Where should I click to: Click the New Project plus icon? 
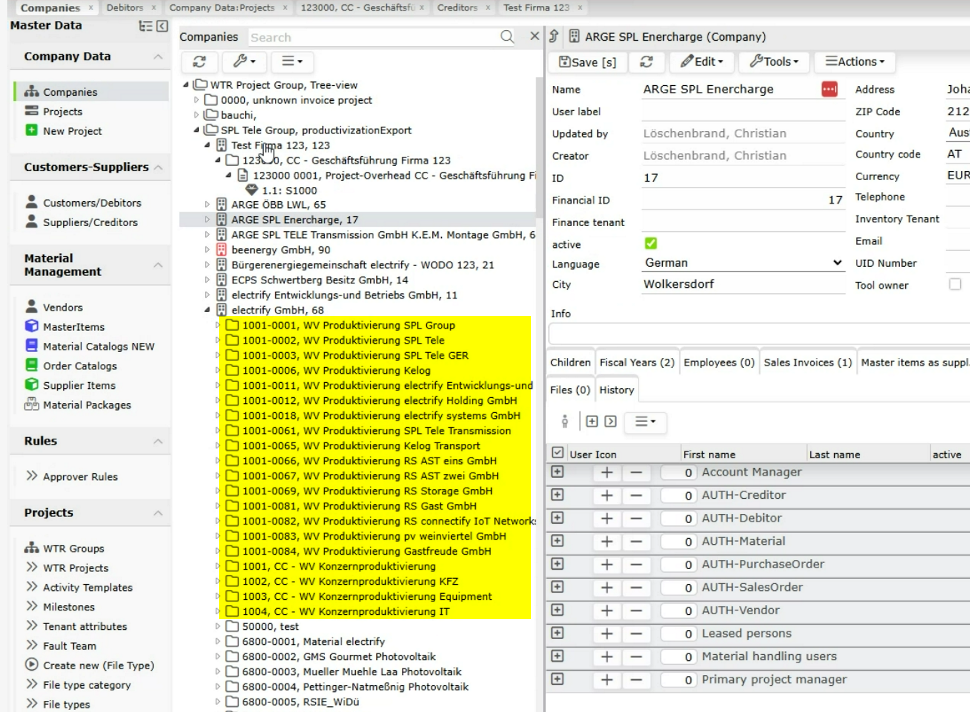(31, 130)
